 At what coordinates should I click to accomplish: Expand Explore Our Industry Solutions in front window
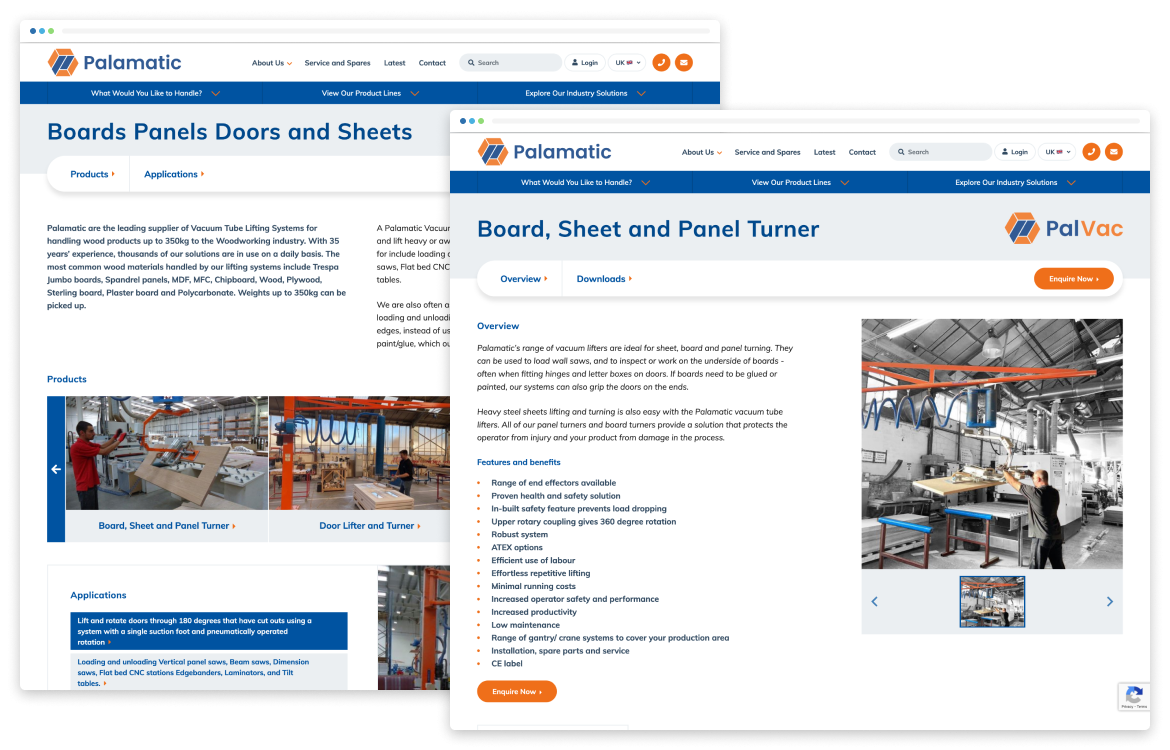pos(1014,183)
